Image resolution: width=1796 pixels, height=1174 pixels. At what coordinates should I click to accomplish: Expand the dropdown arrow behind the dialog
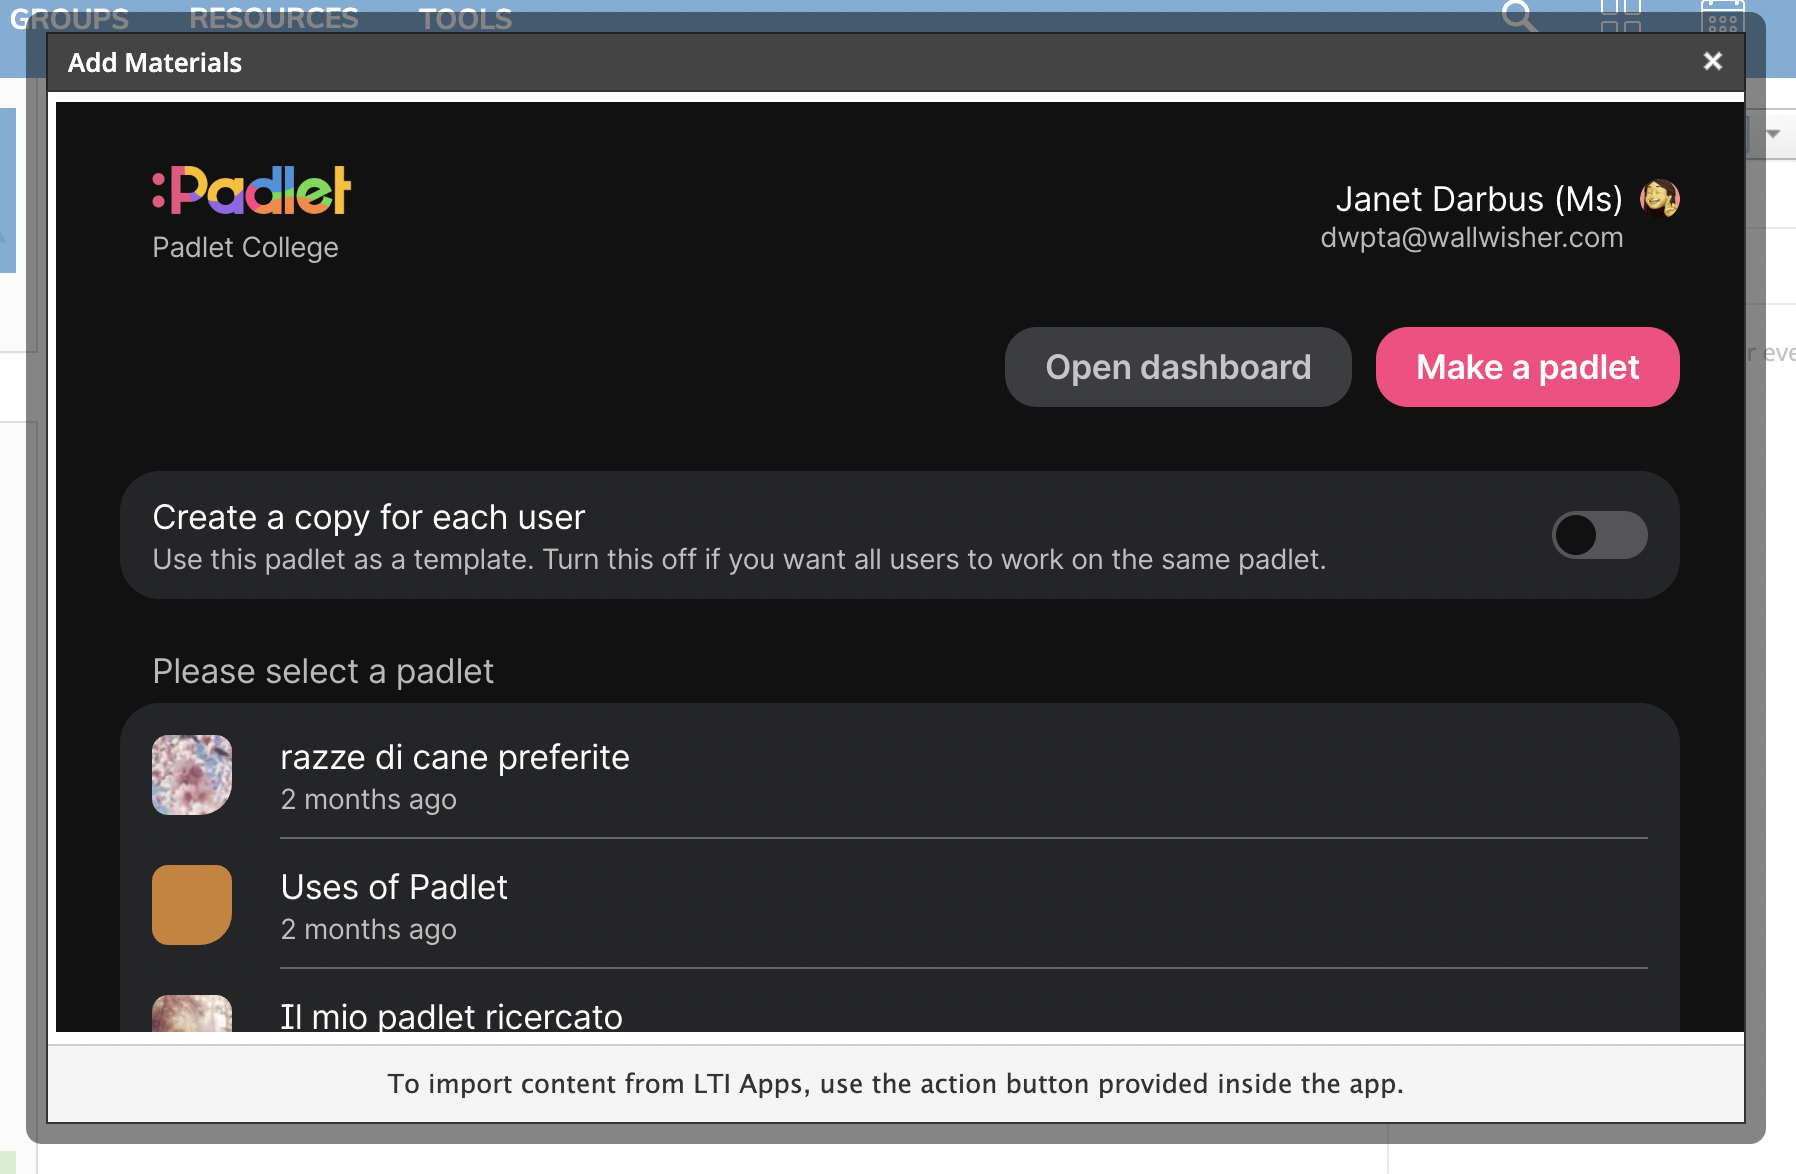(x=1773, y=134)
